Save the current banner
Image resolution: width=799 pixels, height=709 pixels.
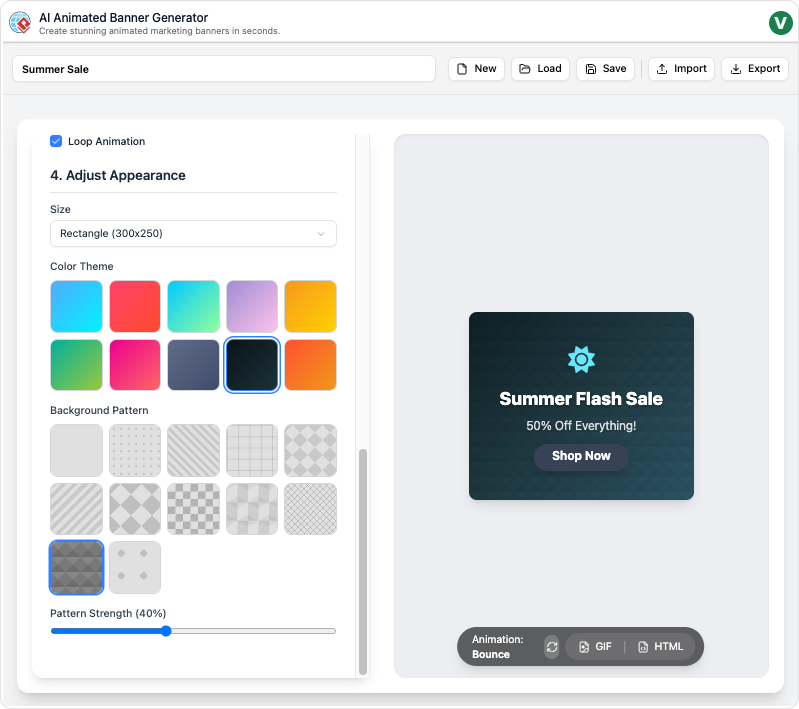pos(605,69)
